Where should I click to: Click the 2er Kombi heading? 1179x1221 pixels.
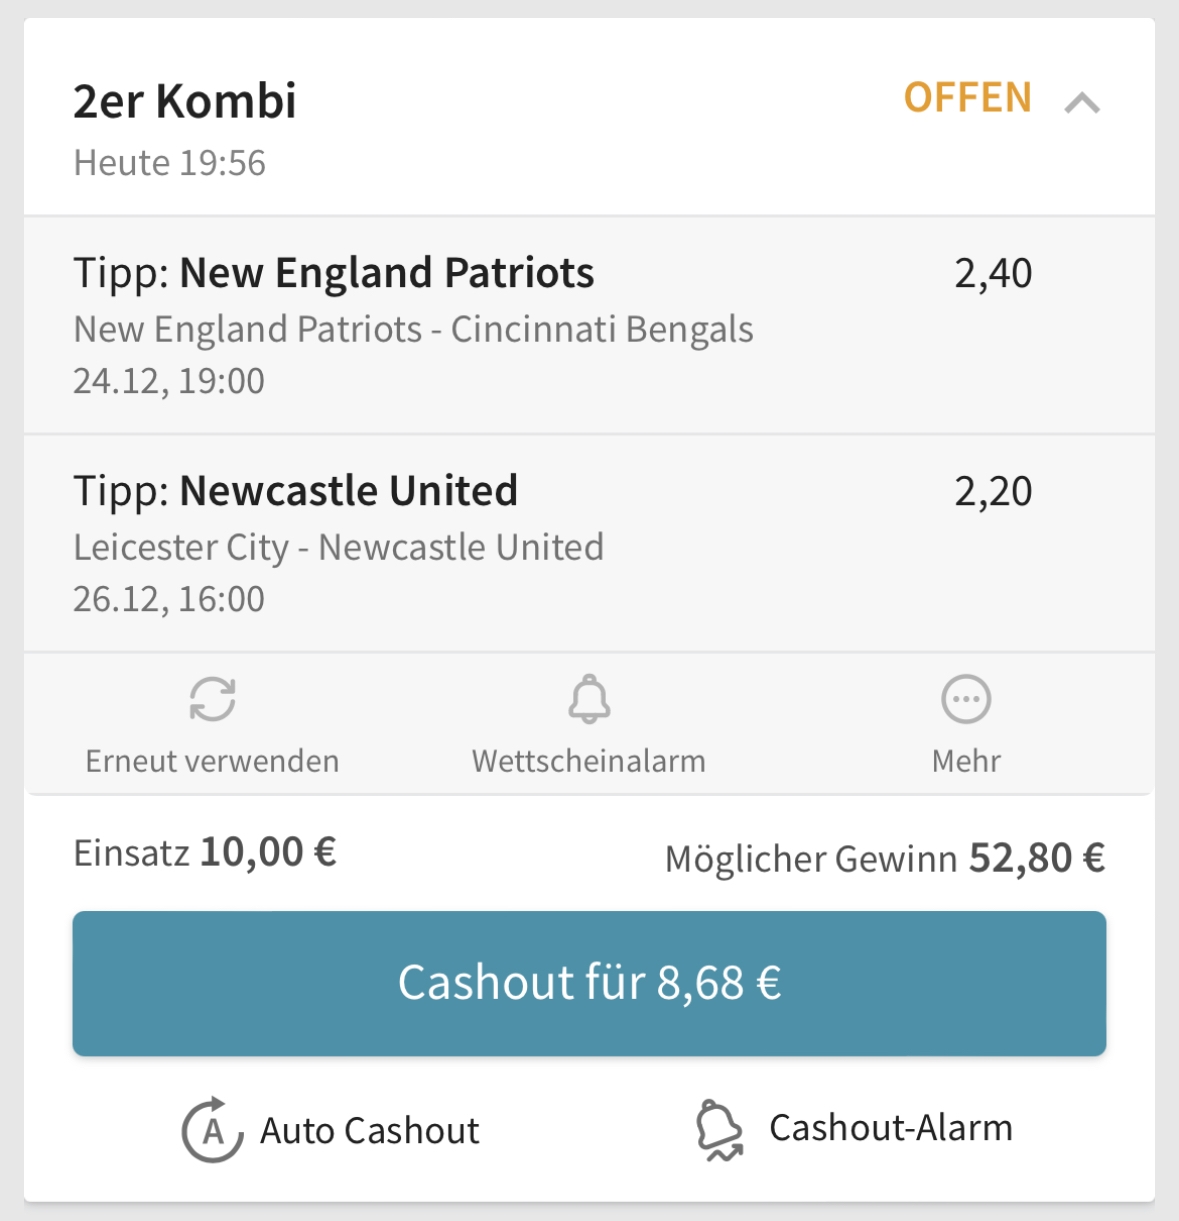point(185,101)
